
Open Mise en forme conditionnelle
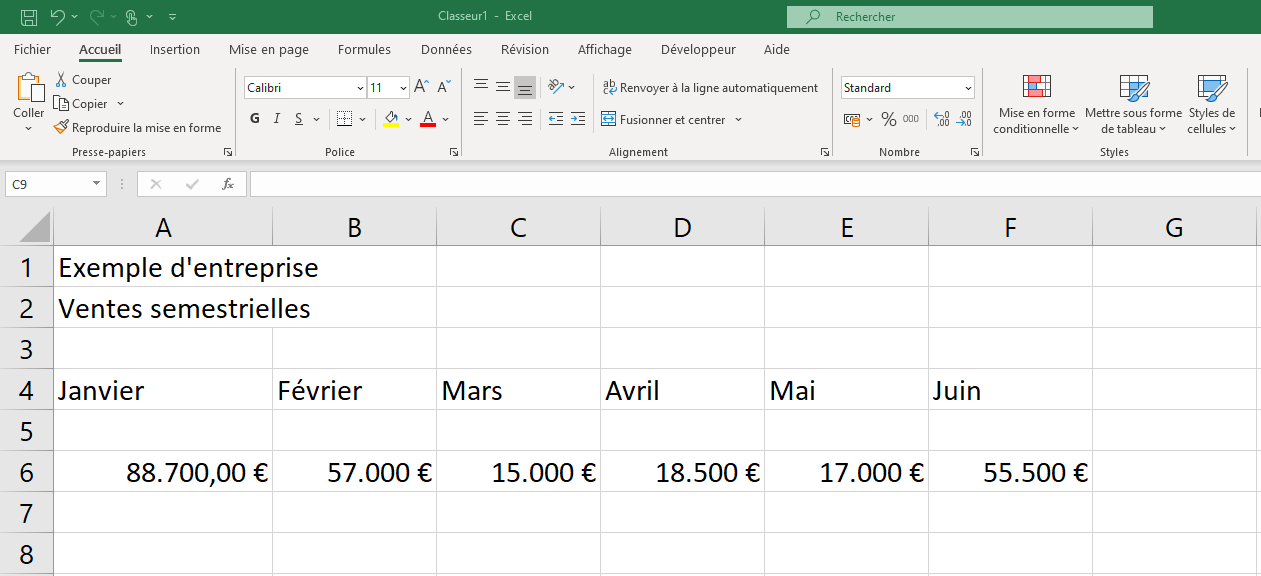(1036, 105)
